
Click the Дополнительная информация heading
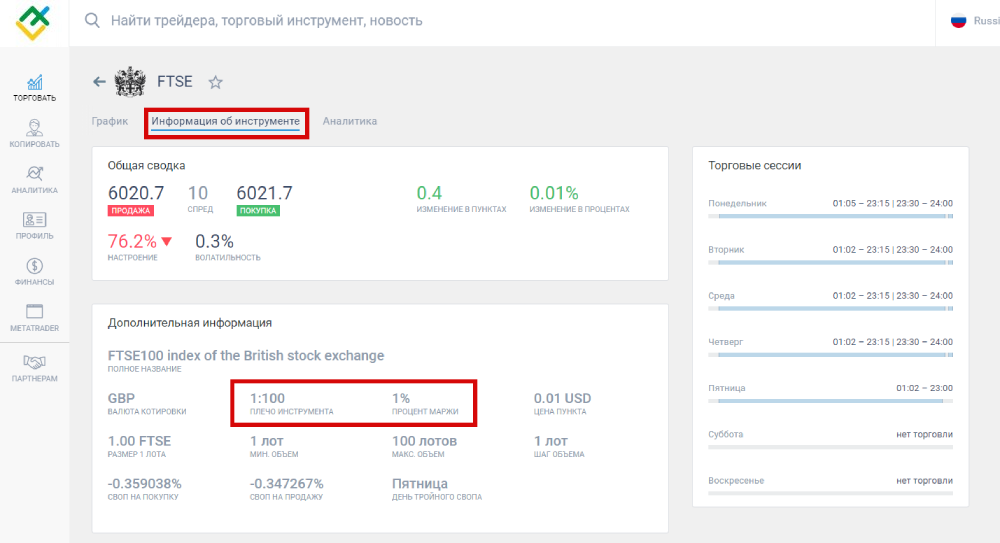pos(189,323)
